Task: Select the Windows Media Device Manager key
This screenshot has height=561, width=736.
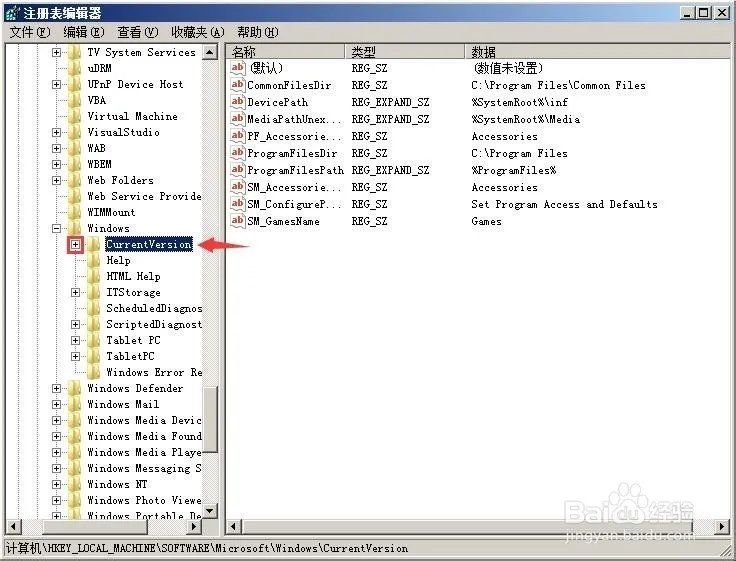Action: click(x=145, y=421)
